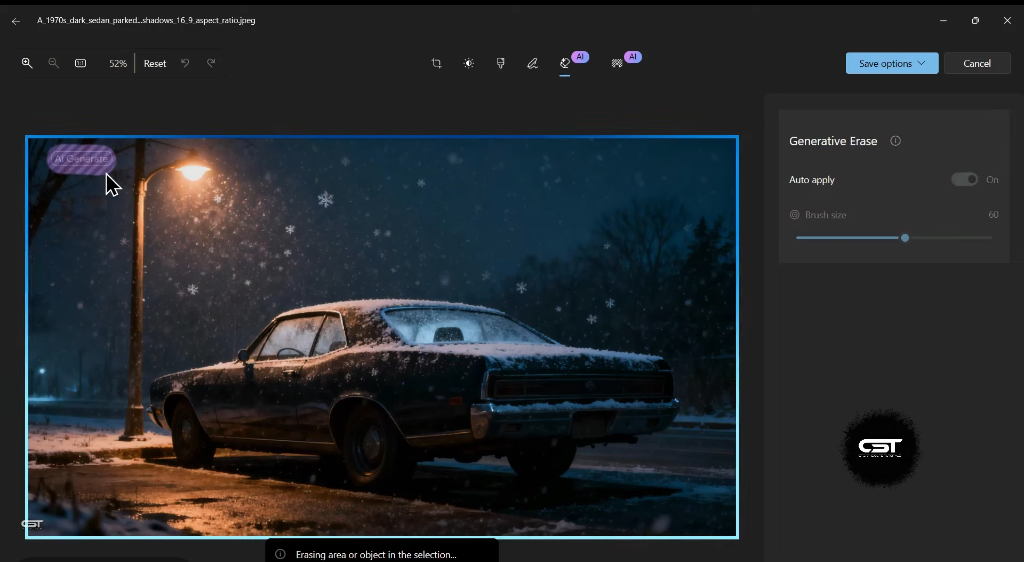
Task: Open the Background AI tool
Action: [x=616, y=63]
